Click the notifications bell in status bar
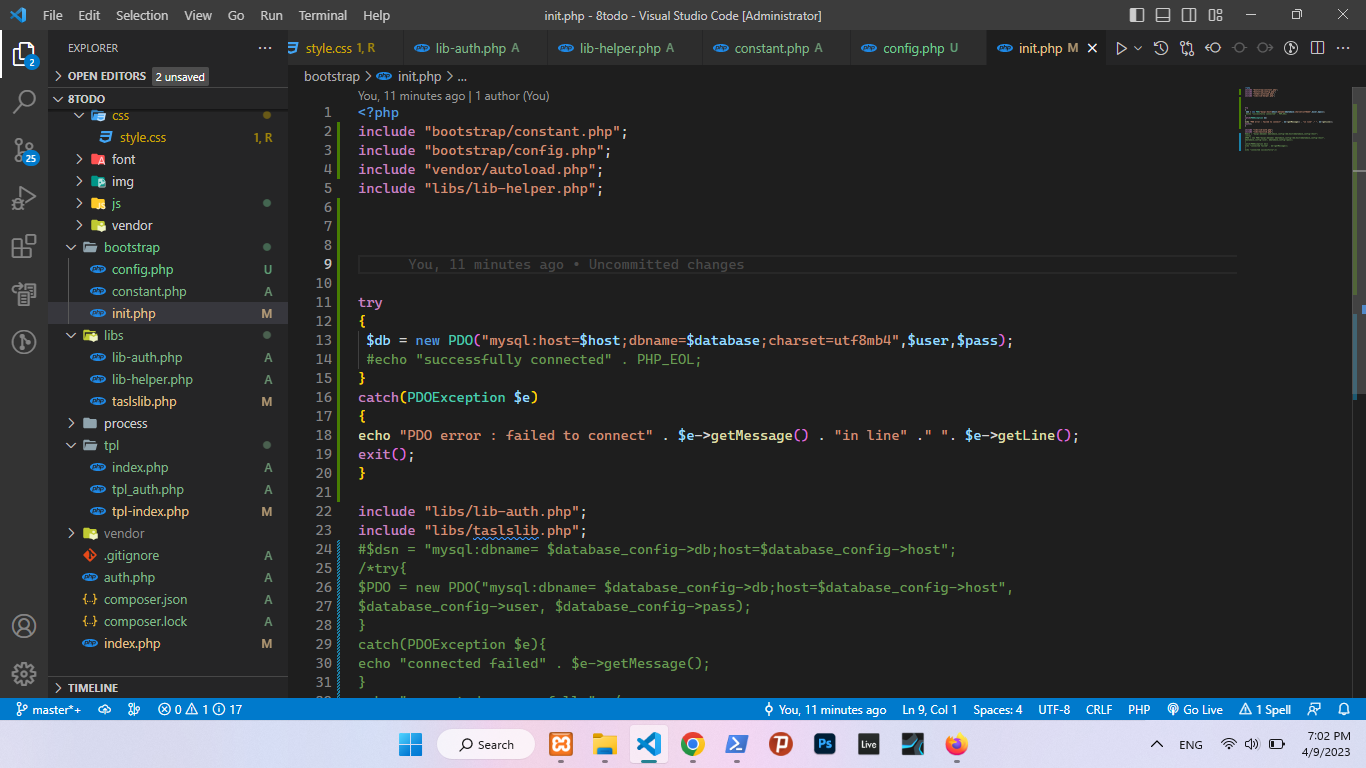 click(x=1345, y=709)
